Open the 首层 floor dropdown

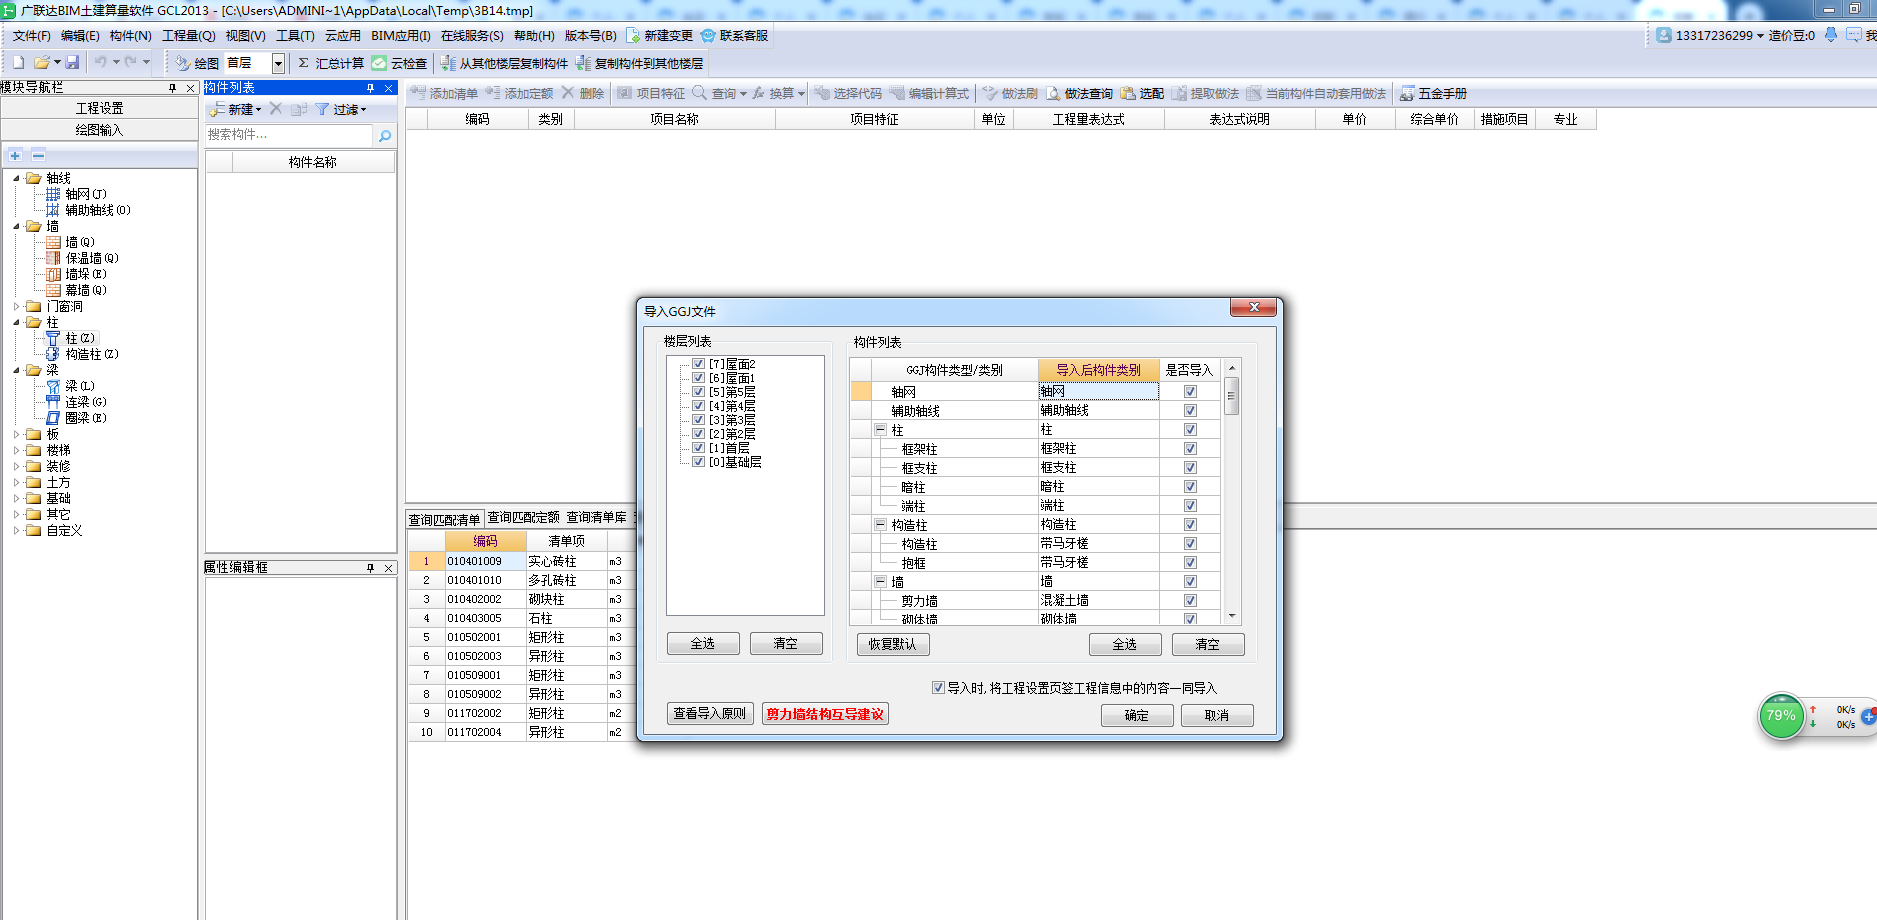(x=278, y=63)
